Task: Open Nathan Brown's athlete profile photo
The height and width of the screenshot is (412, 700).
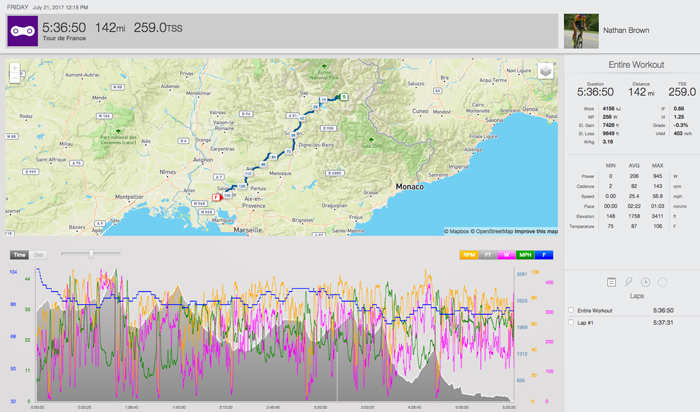Action: (581, 31)
